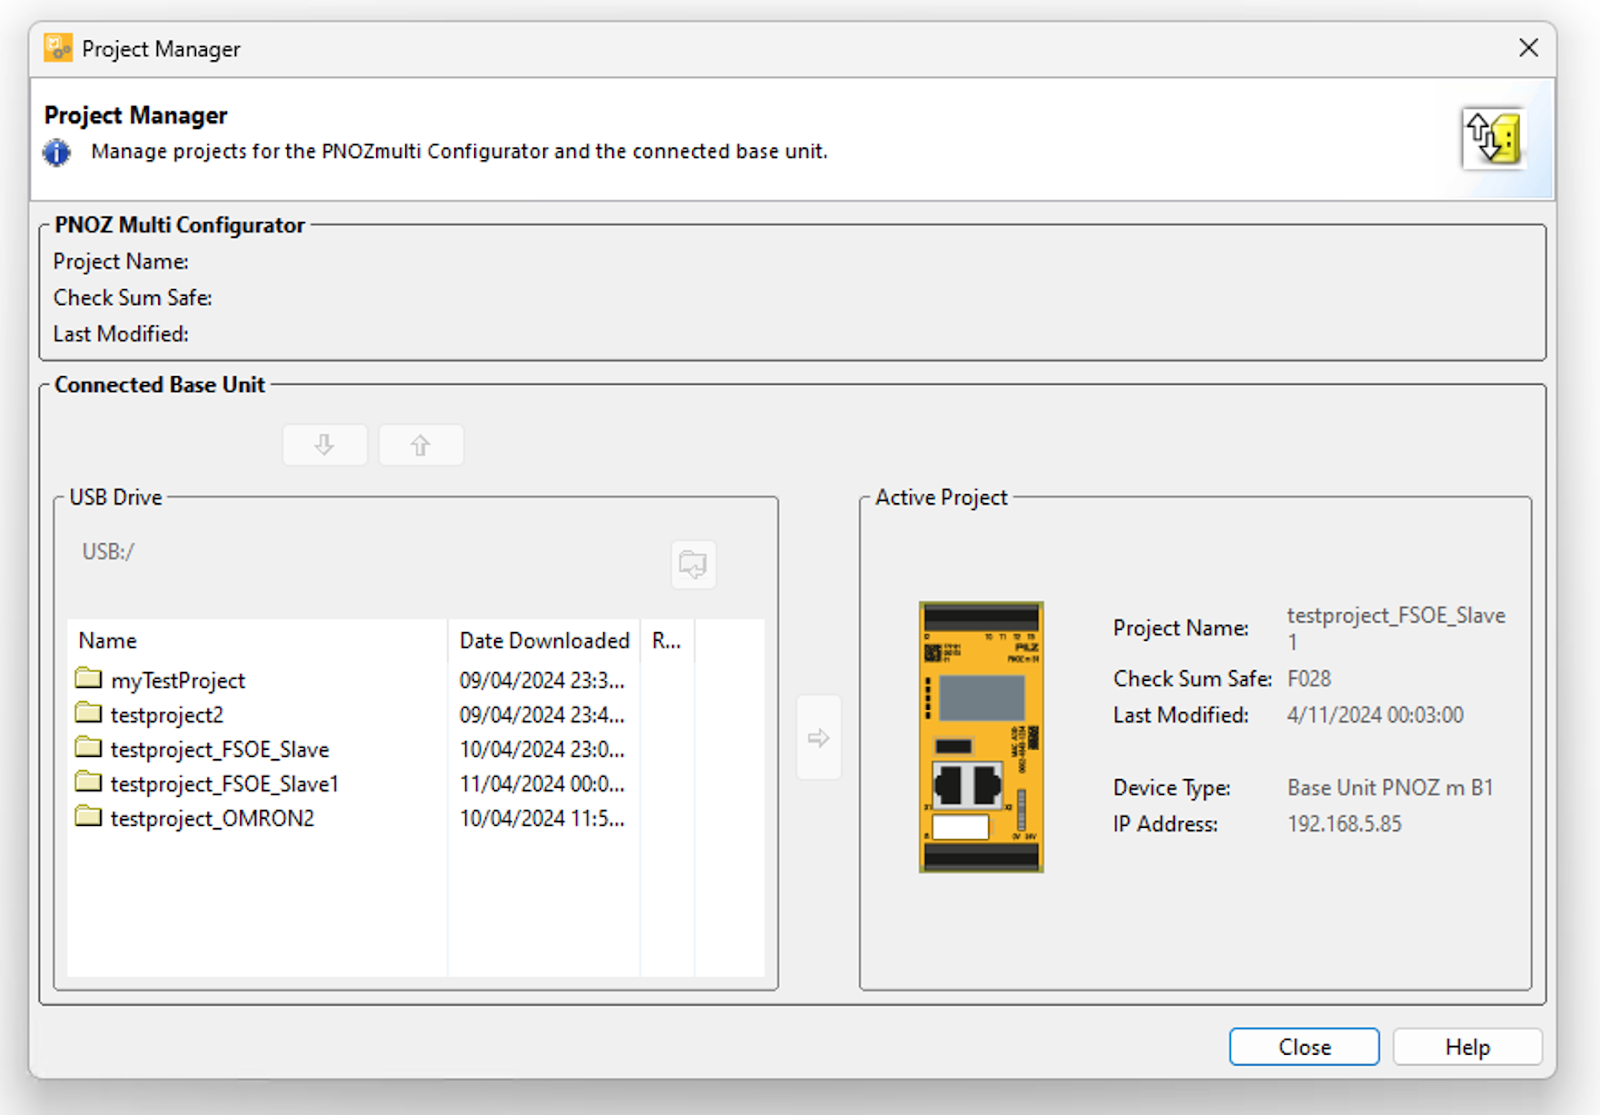Screen dimensions: 1600x1115
Task: Sort the list by the Name column header
Action: click(258, 641)
